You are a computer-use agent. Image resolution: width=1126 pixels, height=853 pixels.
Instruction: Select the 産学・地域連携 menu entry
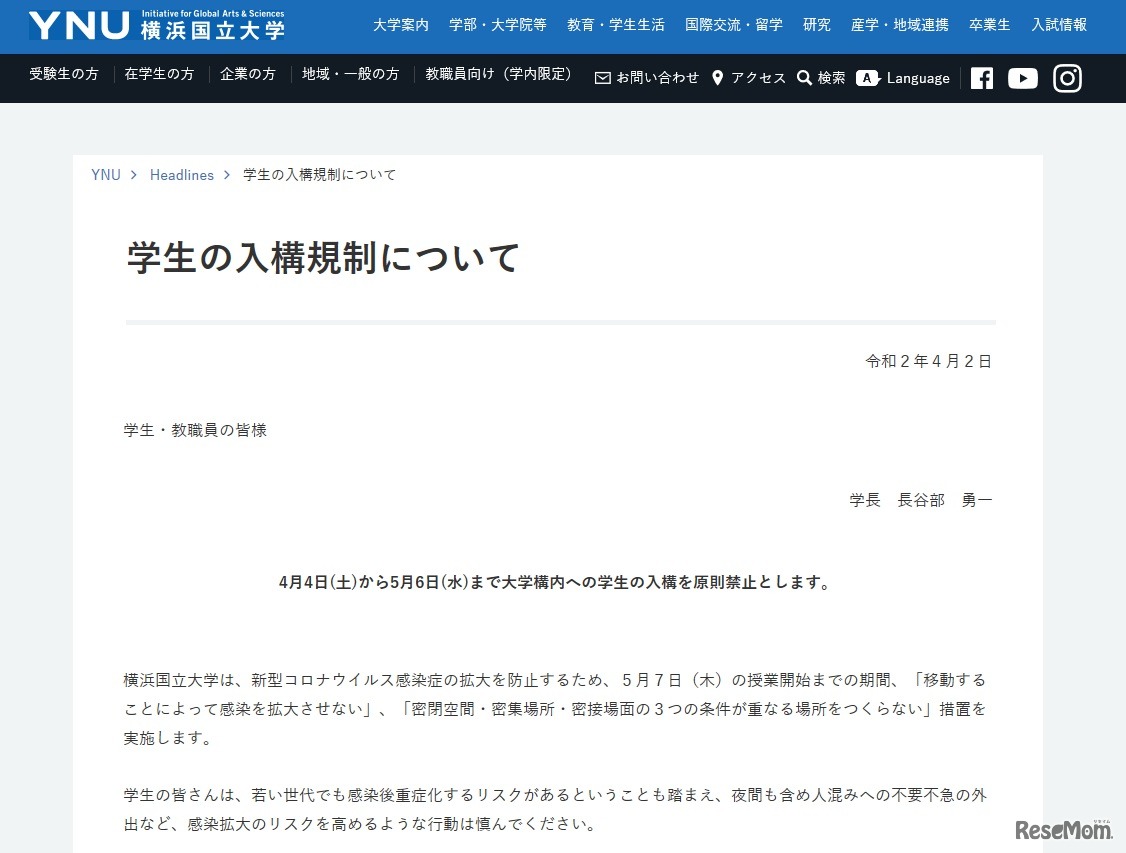[900, 25]
